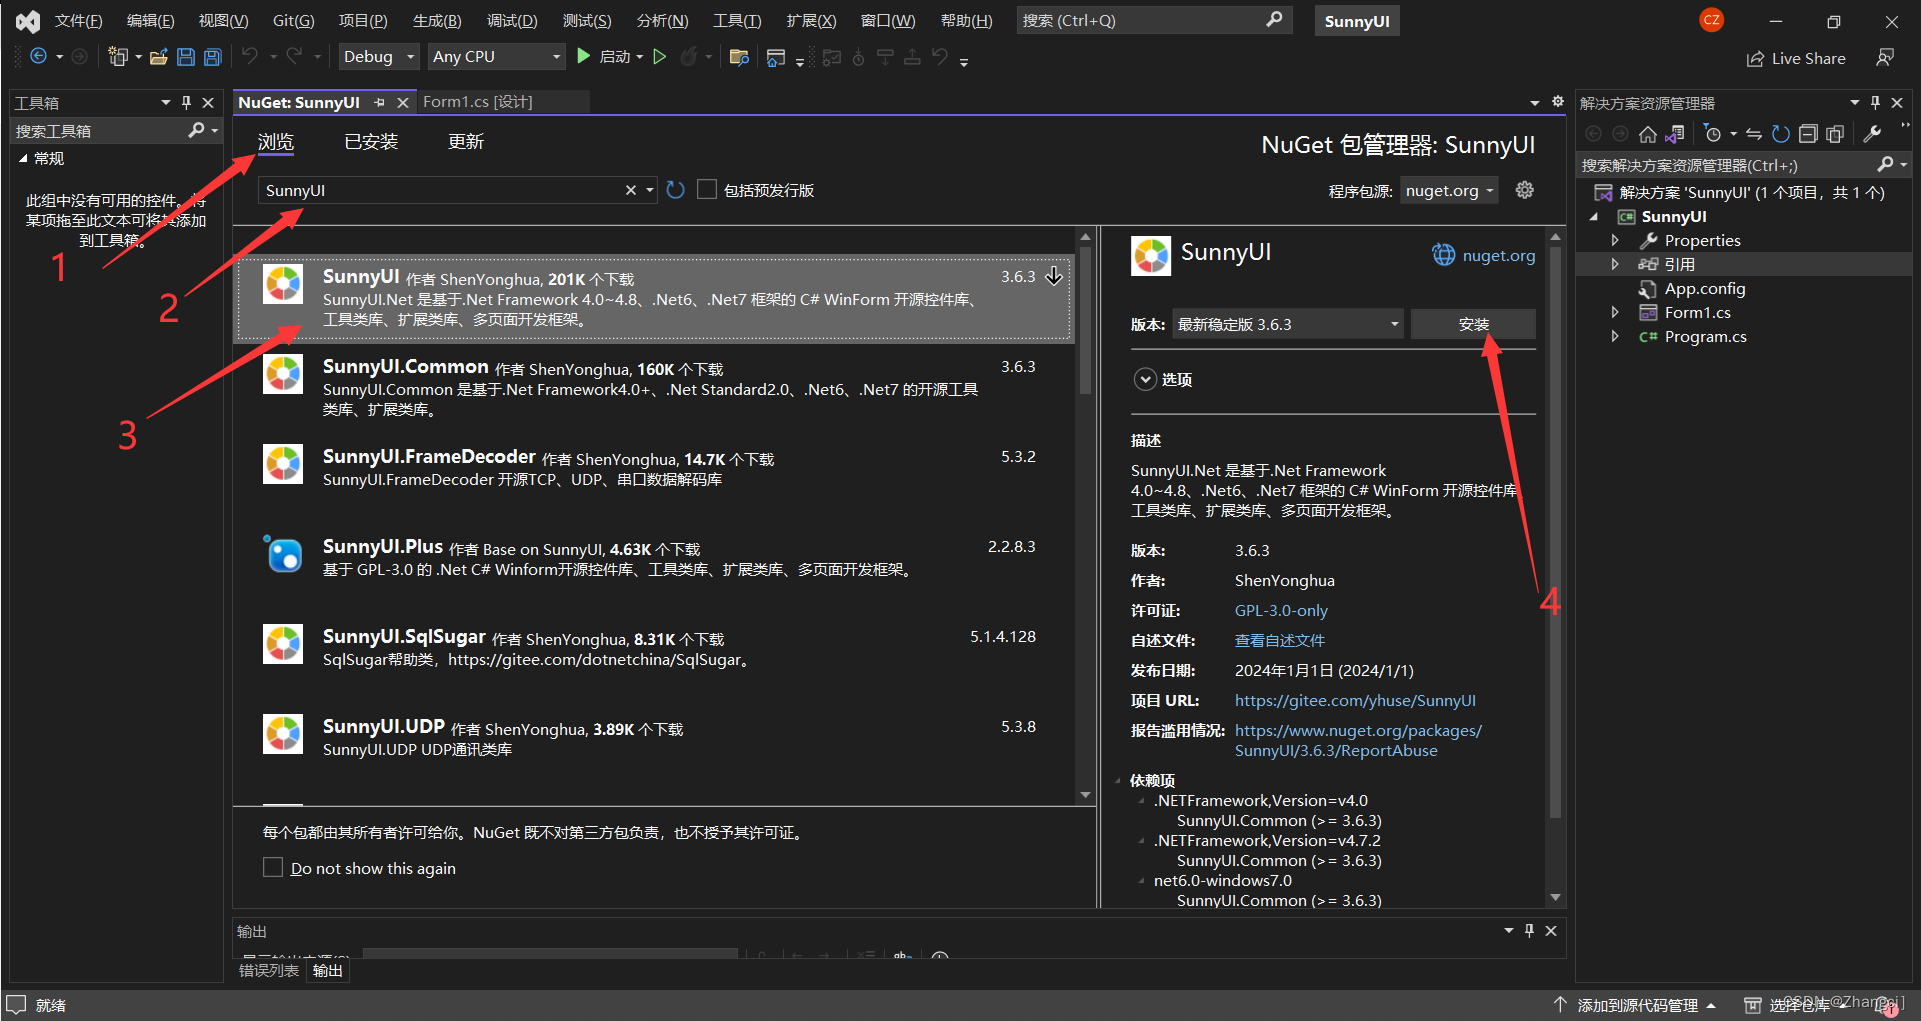Screen dimensions: 1921x1021
Task: Click the Visual Studio search box (Ctrl+Q)
Action: (x=1154, y=20)
